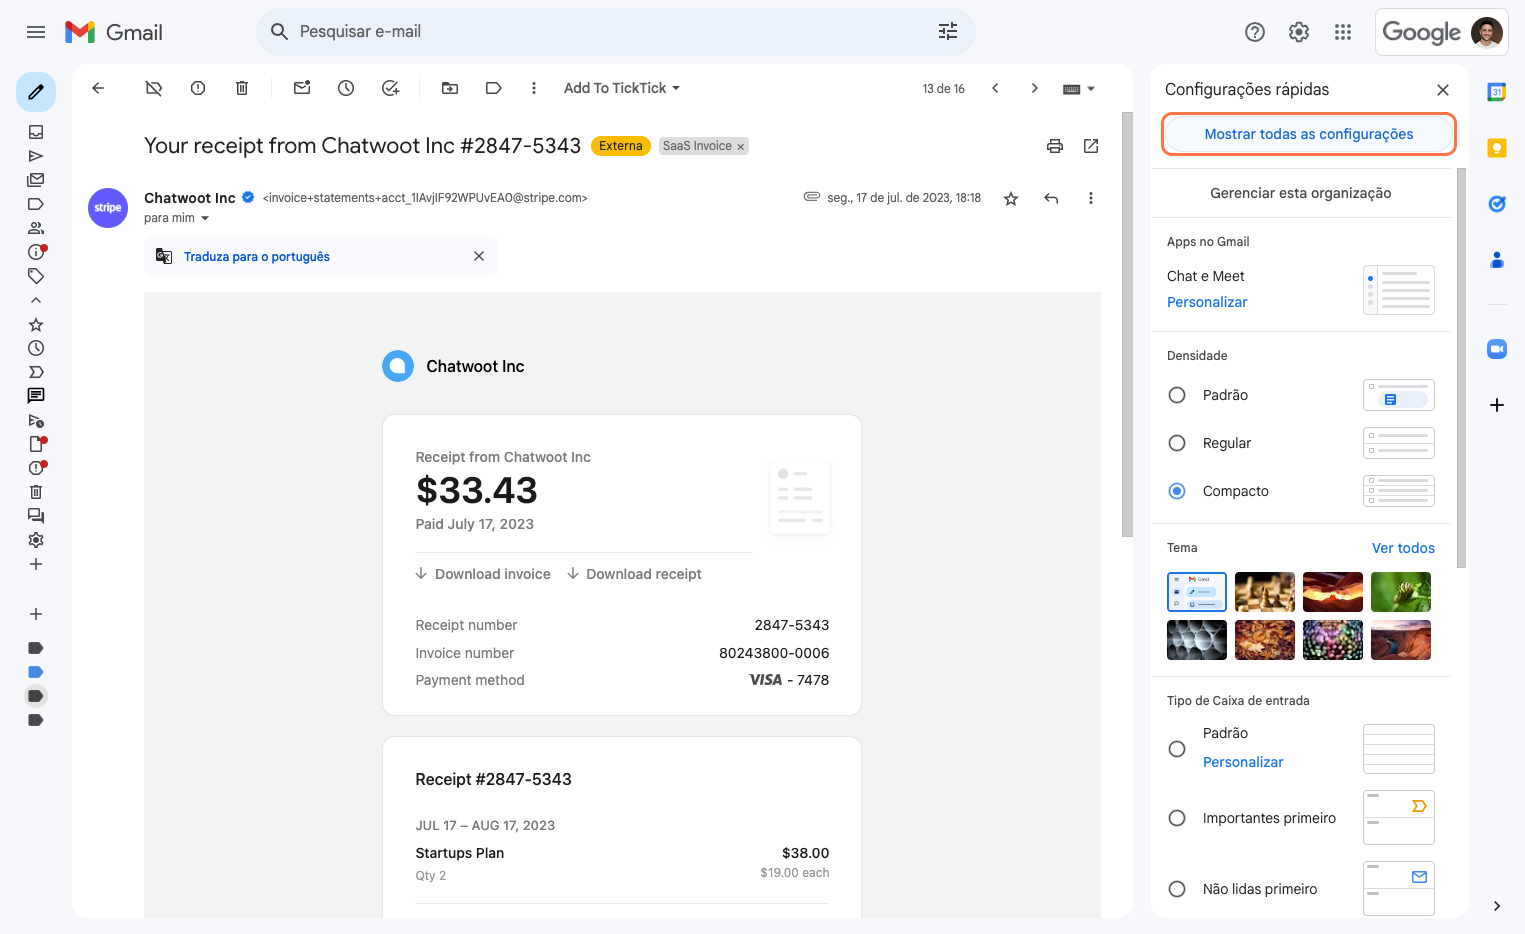Expand recipient details next to para mim
1525x934 pixels.
[x=205, y=218]
